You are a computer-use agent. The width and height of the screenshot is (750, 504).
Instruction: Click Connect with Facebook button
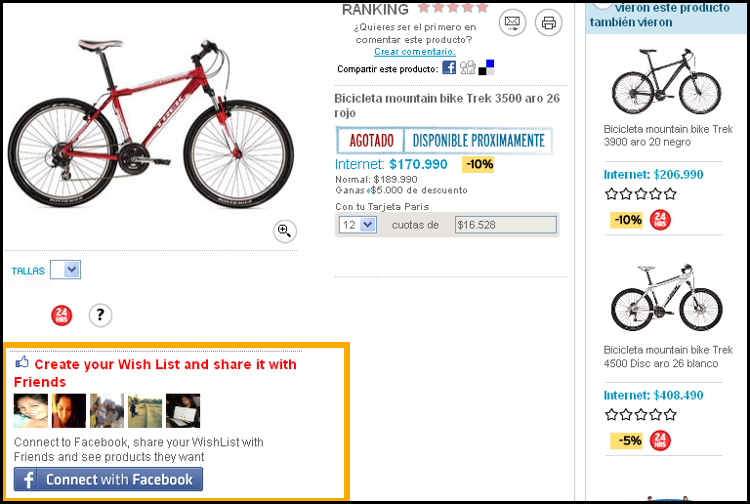tap(108, 479)
